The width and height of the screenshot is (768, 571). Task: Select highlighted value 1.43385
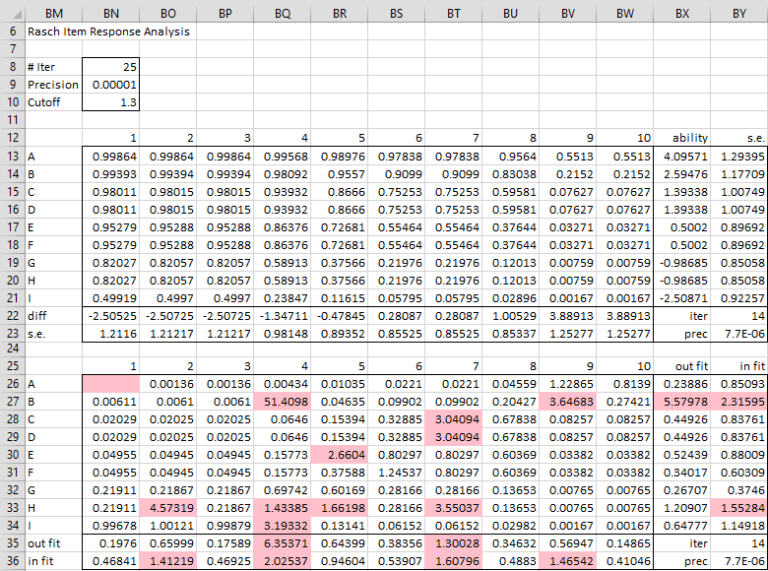[x=282, y=508]
